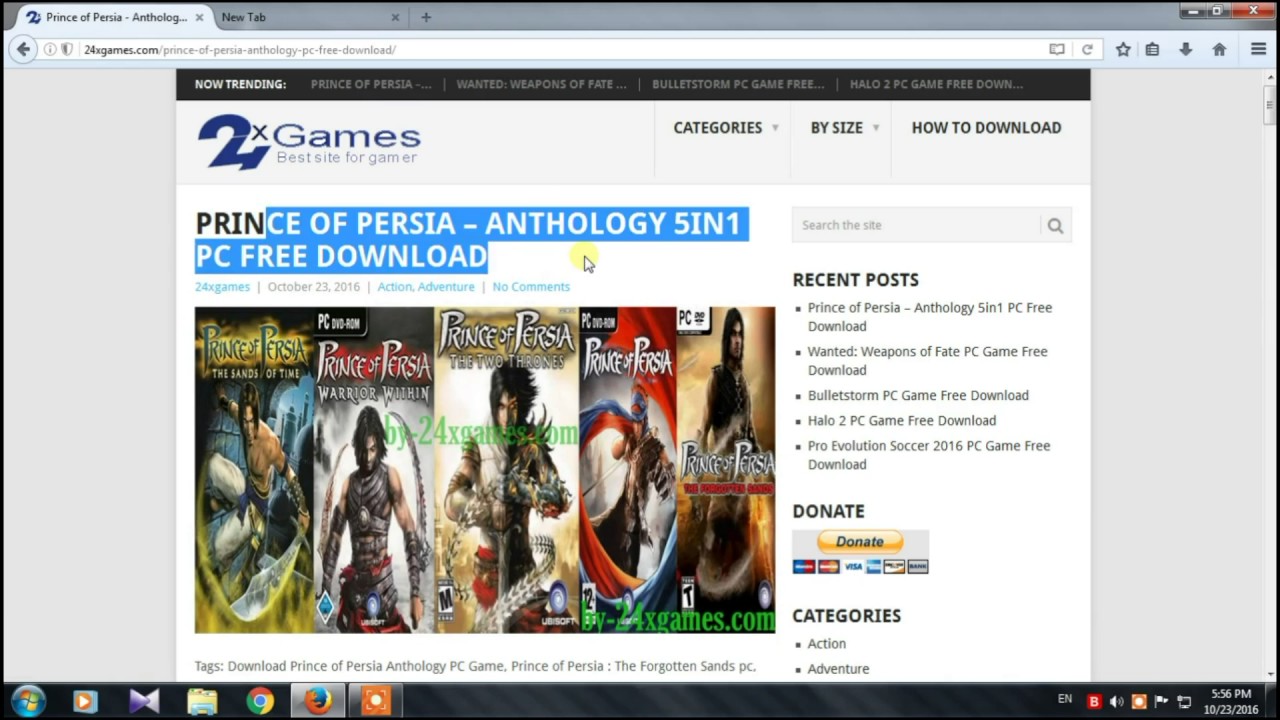Screen dimensions: 1280x720
Task: Open the Action Center flag icon
Action: [x=1162, y=701]
